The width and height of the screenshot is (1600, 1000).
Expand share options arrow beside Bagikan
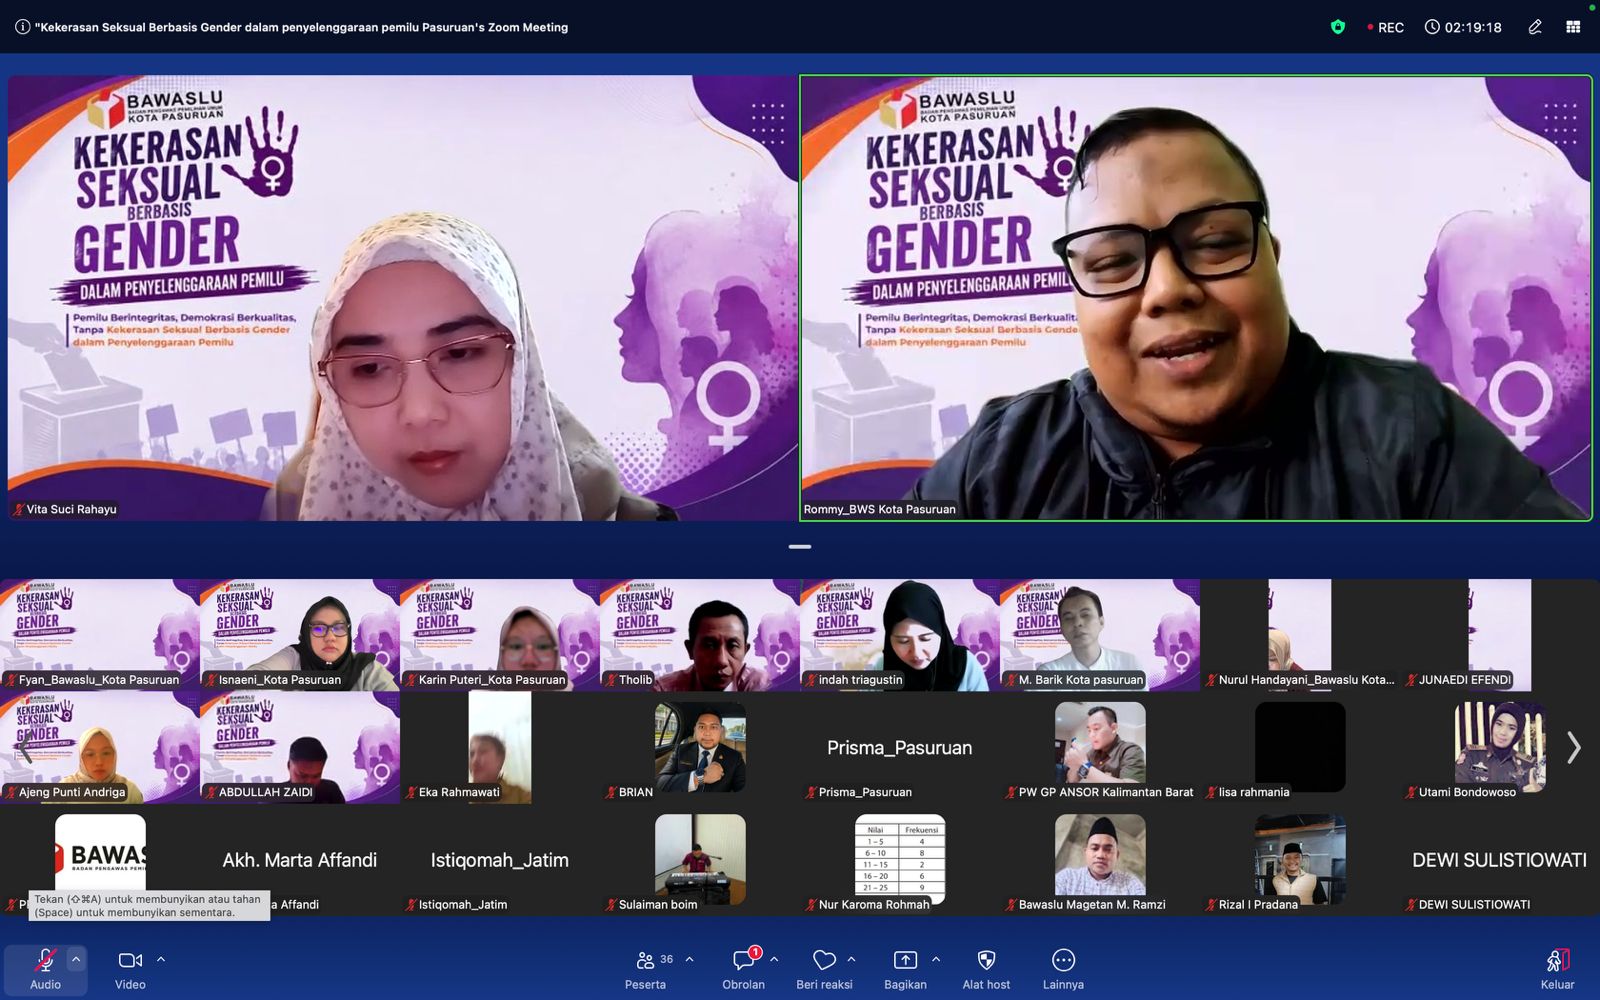coord(936,959)
